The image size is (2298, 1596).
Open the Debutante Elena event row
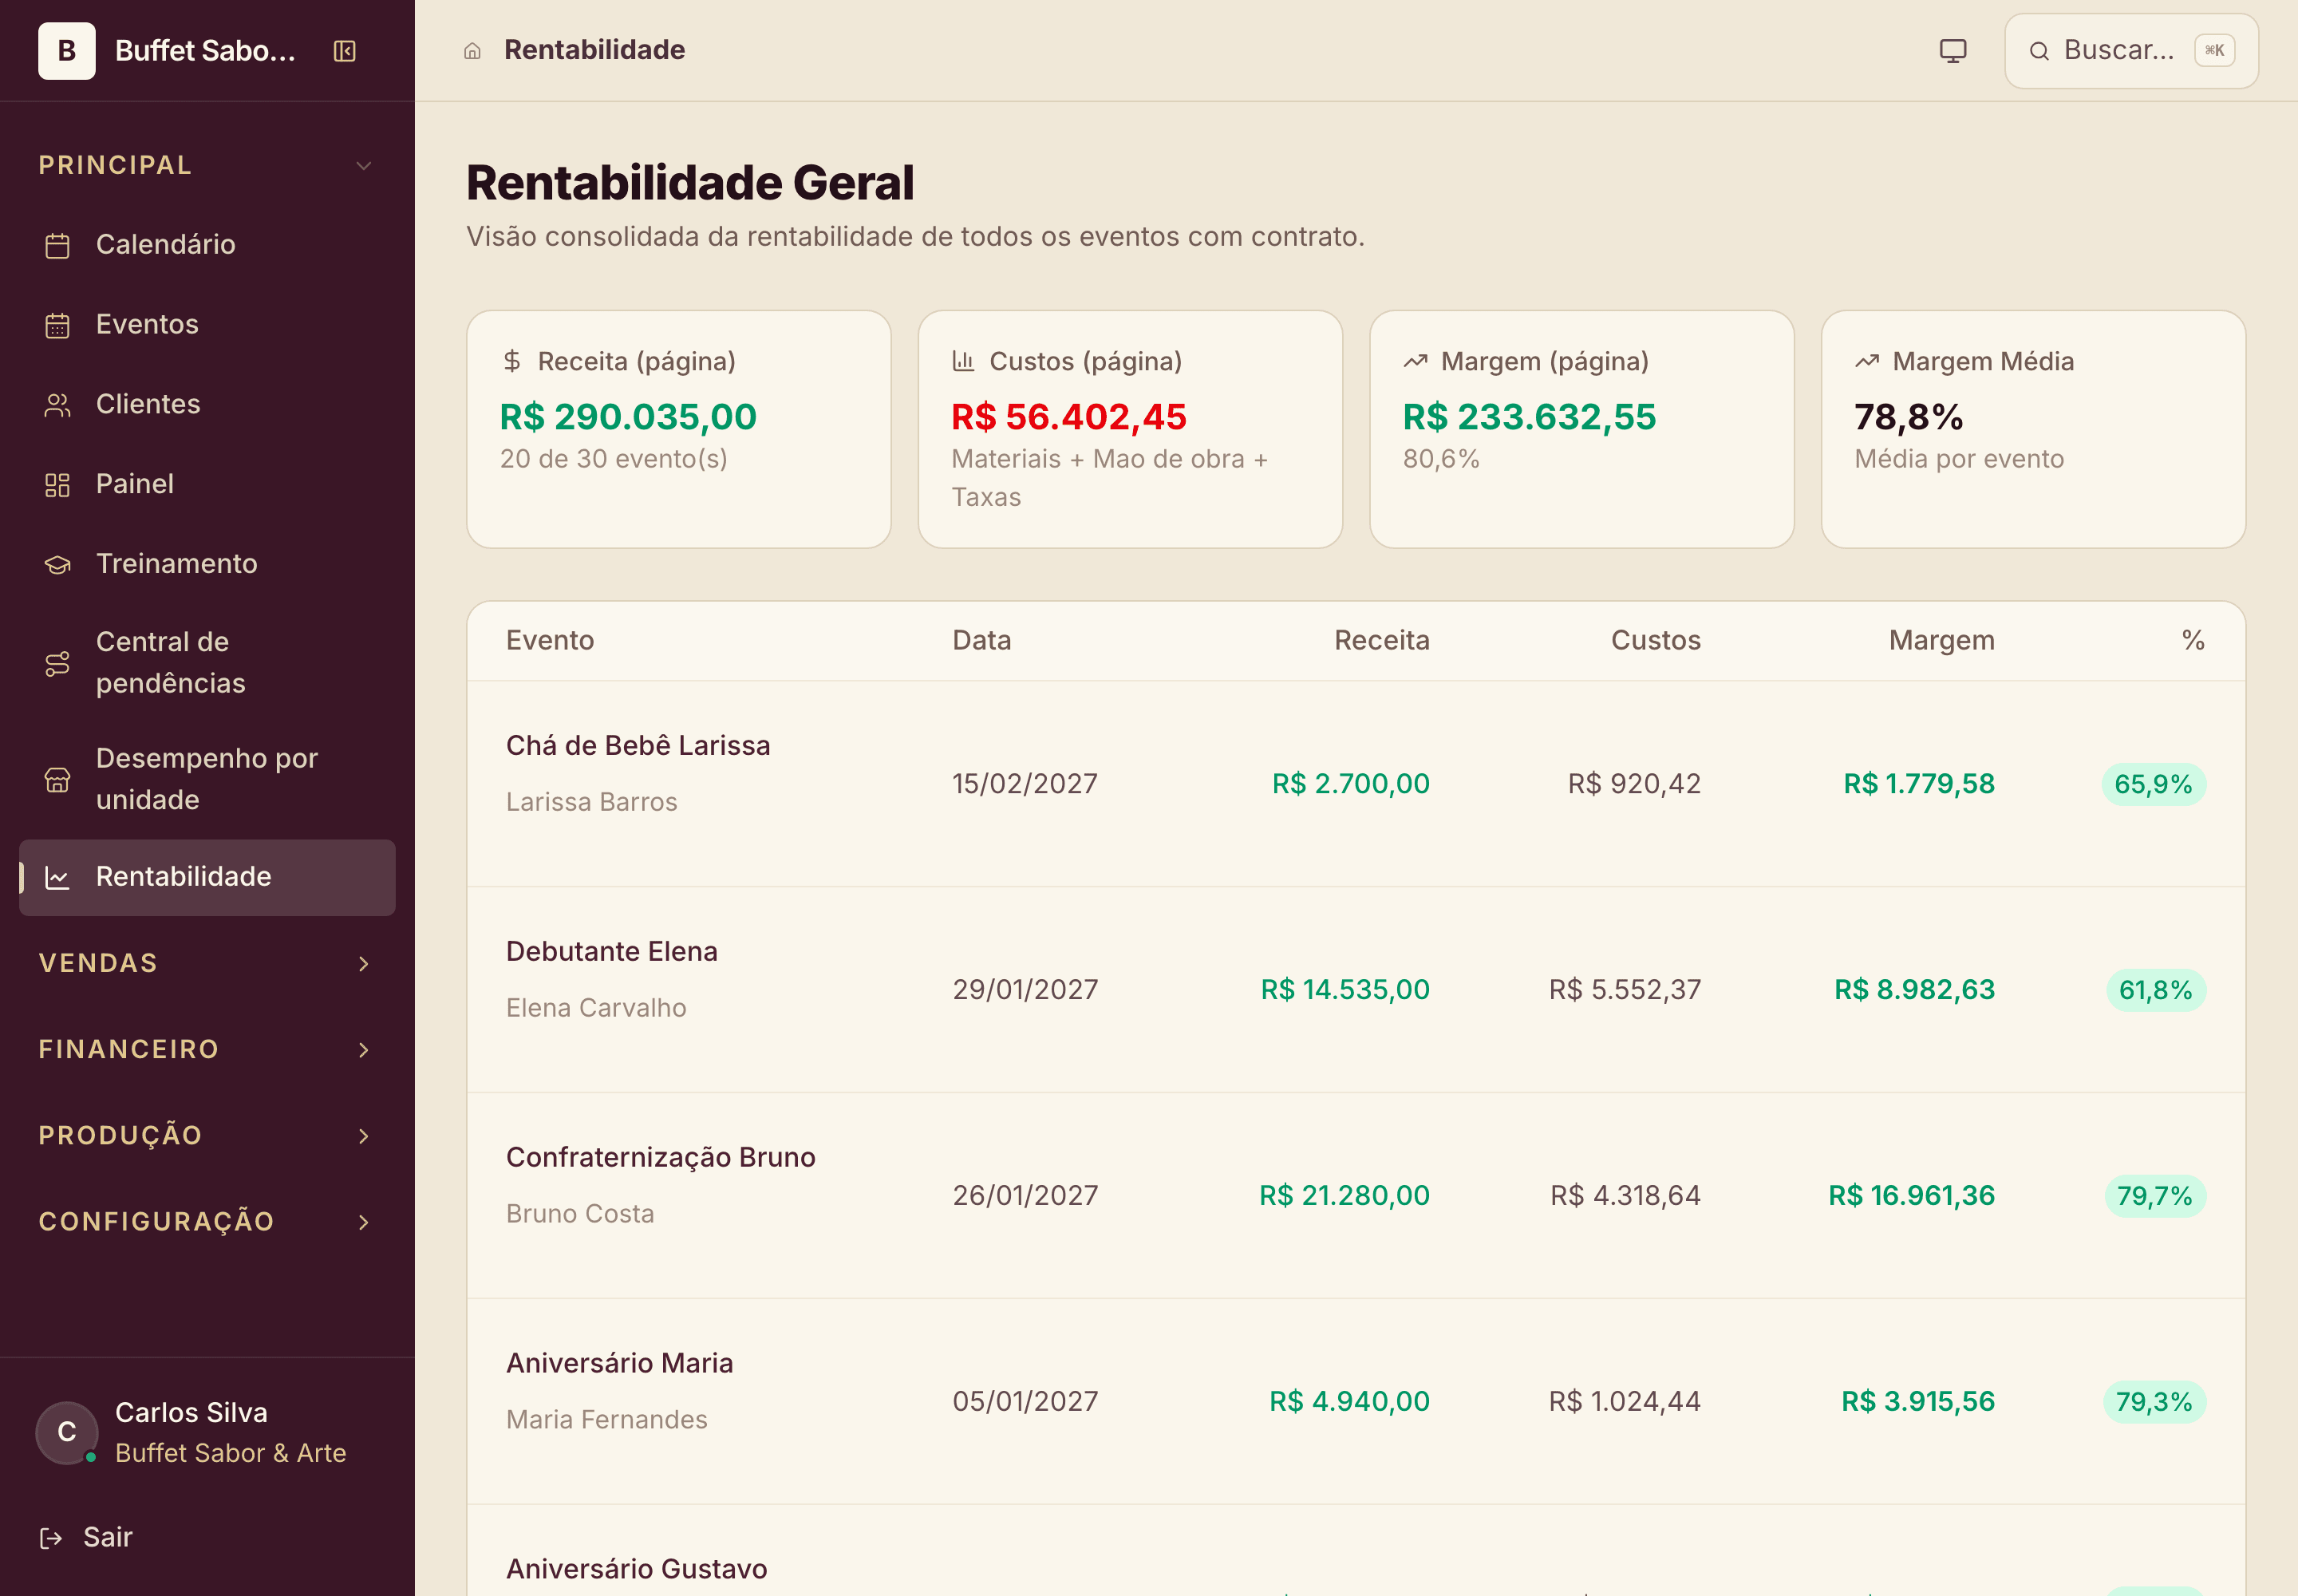tap(1356, 989)
